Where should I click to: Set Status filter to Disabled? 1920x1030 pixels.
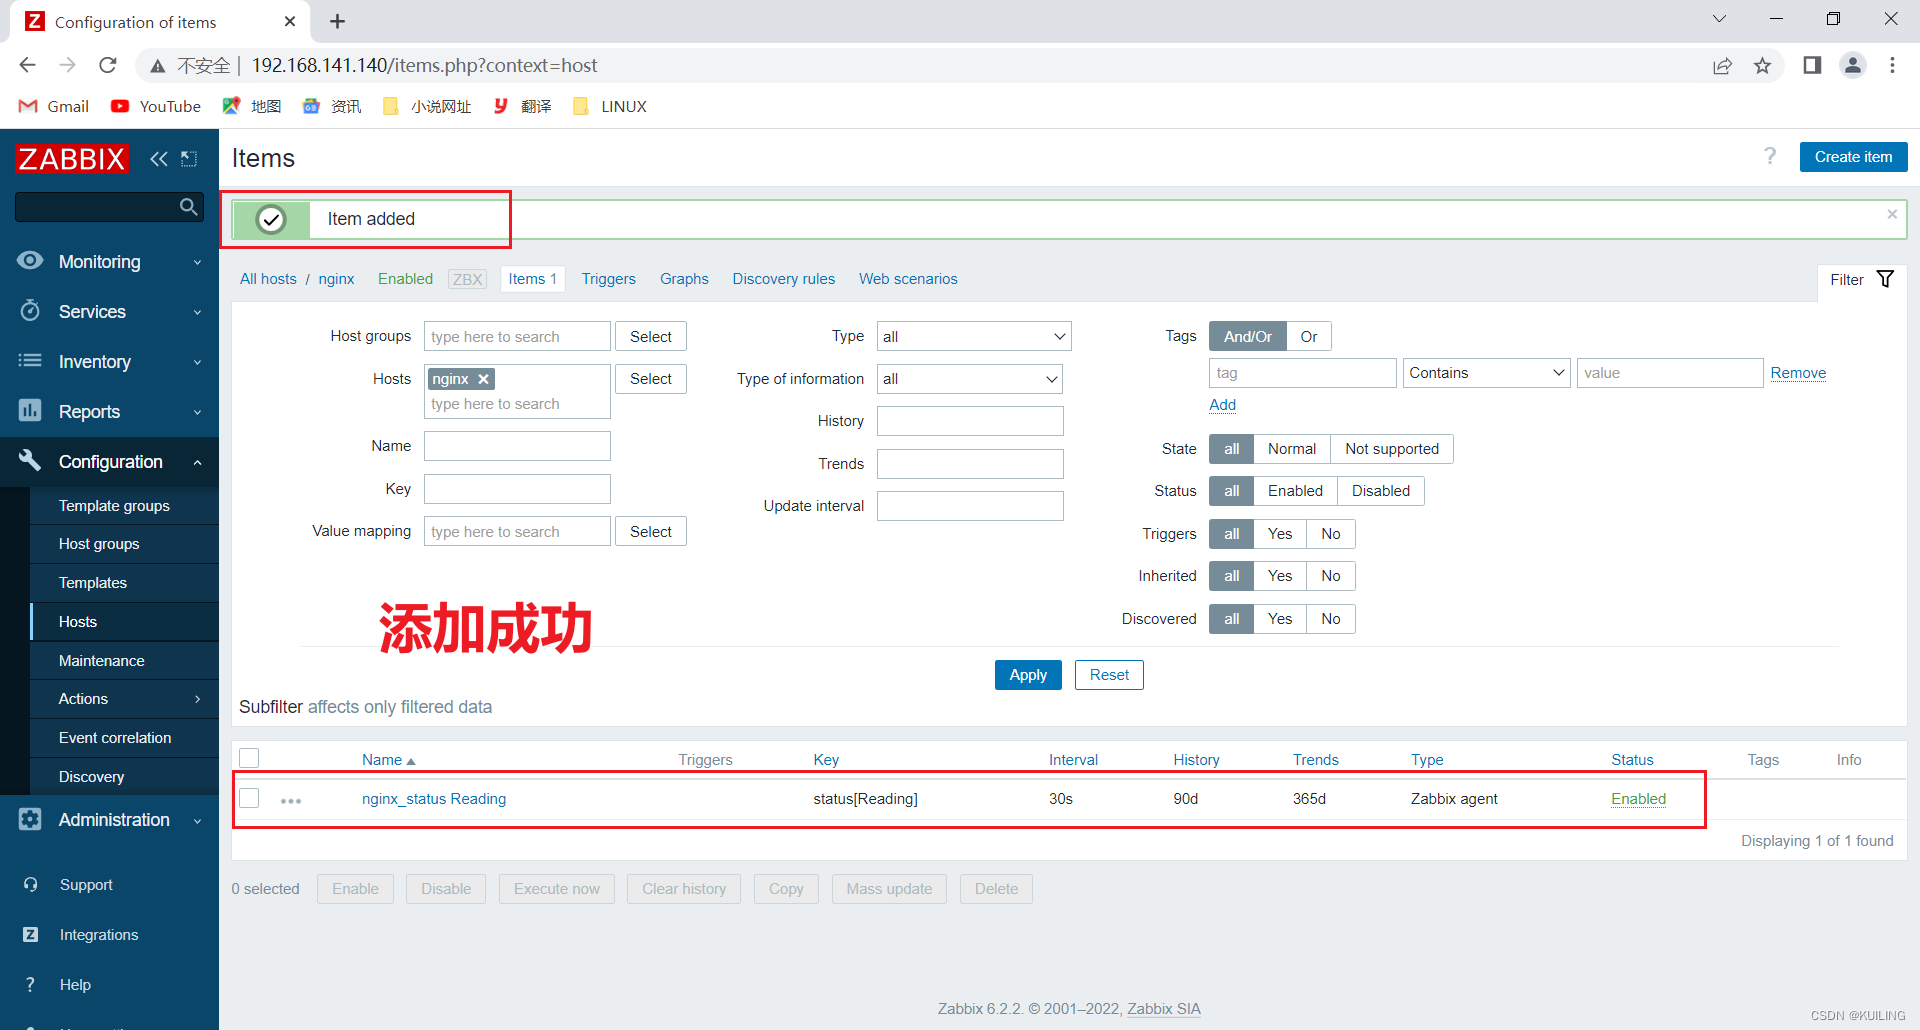click(x=1380, y=491)
